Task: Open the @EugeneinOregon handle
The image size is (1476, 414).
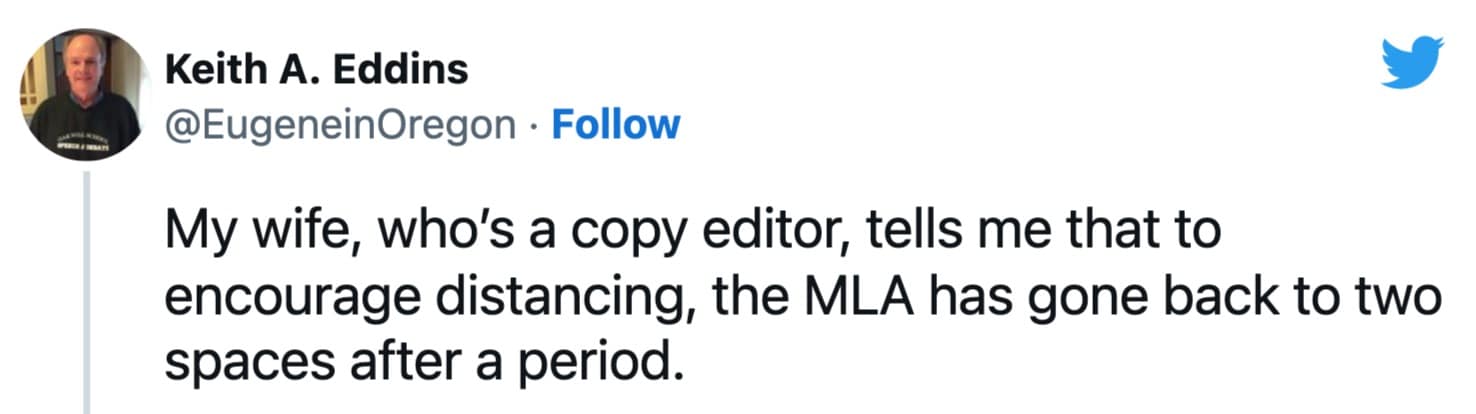Action: pyautogui.click(x=341, y=125)
